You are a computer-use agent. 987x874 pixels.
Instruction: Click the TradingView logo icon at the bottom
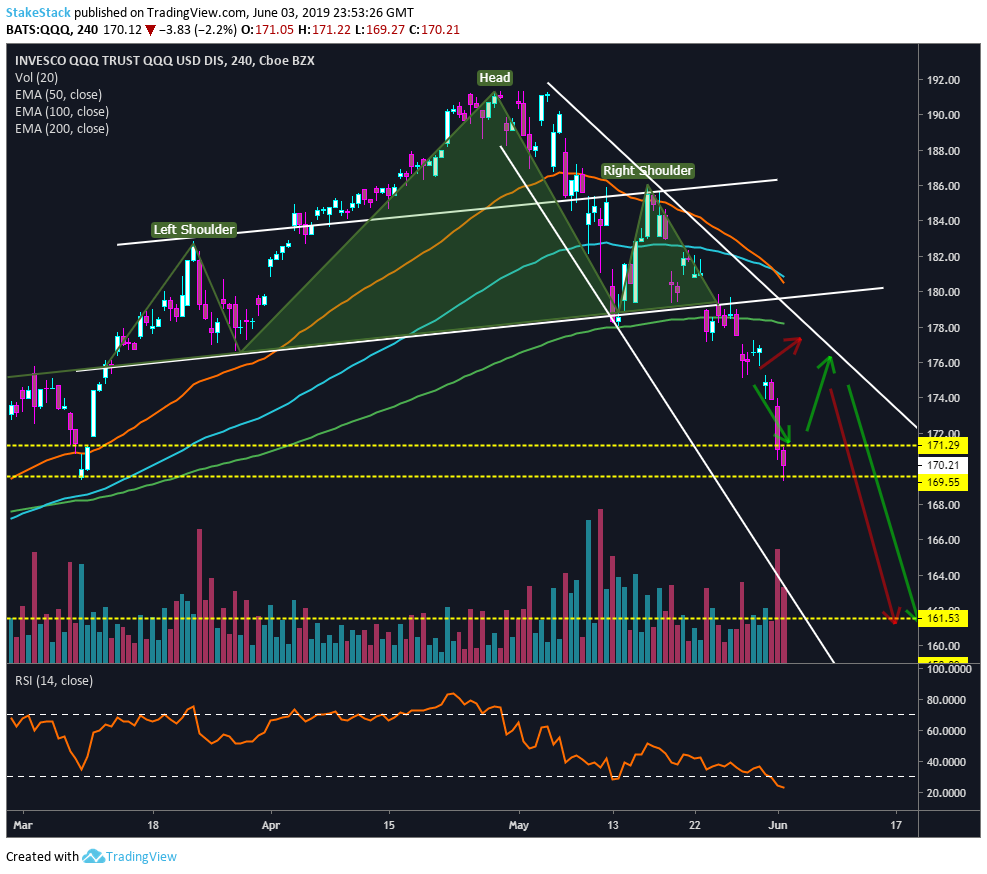(93, 856)
